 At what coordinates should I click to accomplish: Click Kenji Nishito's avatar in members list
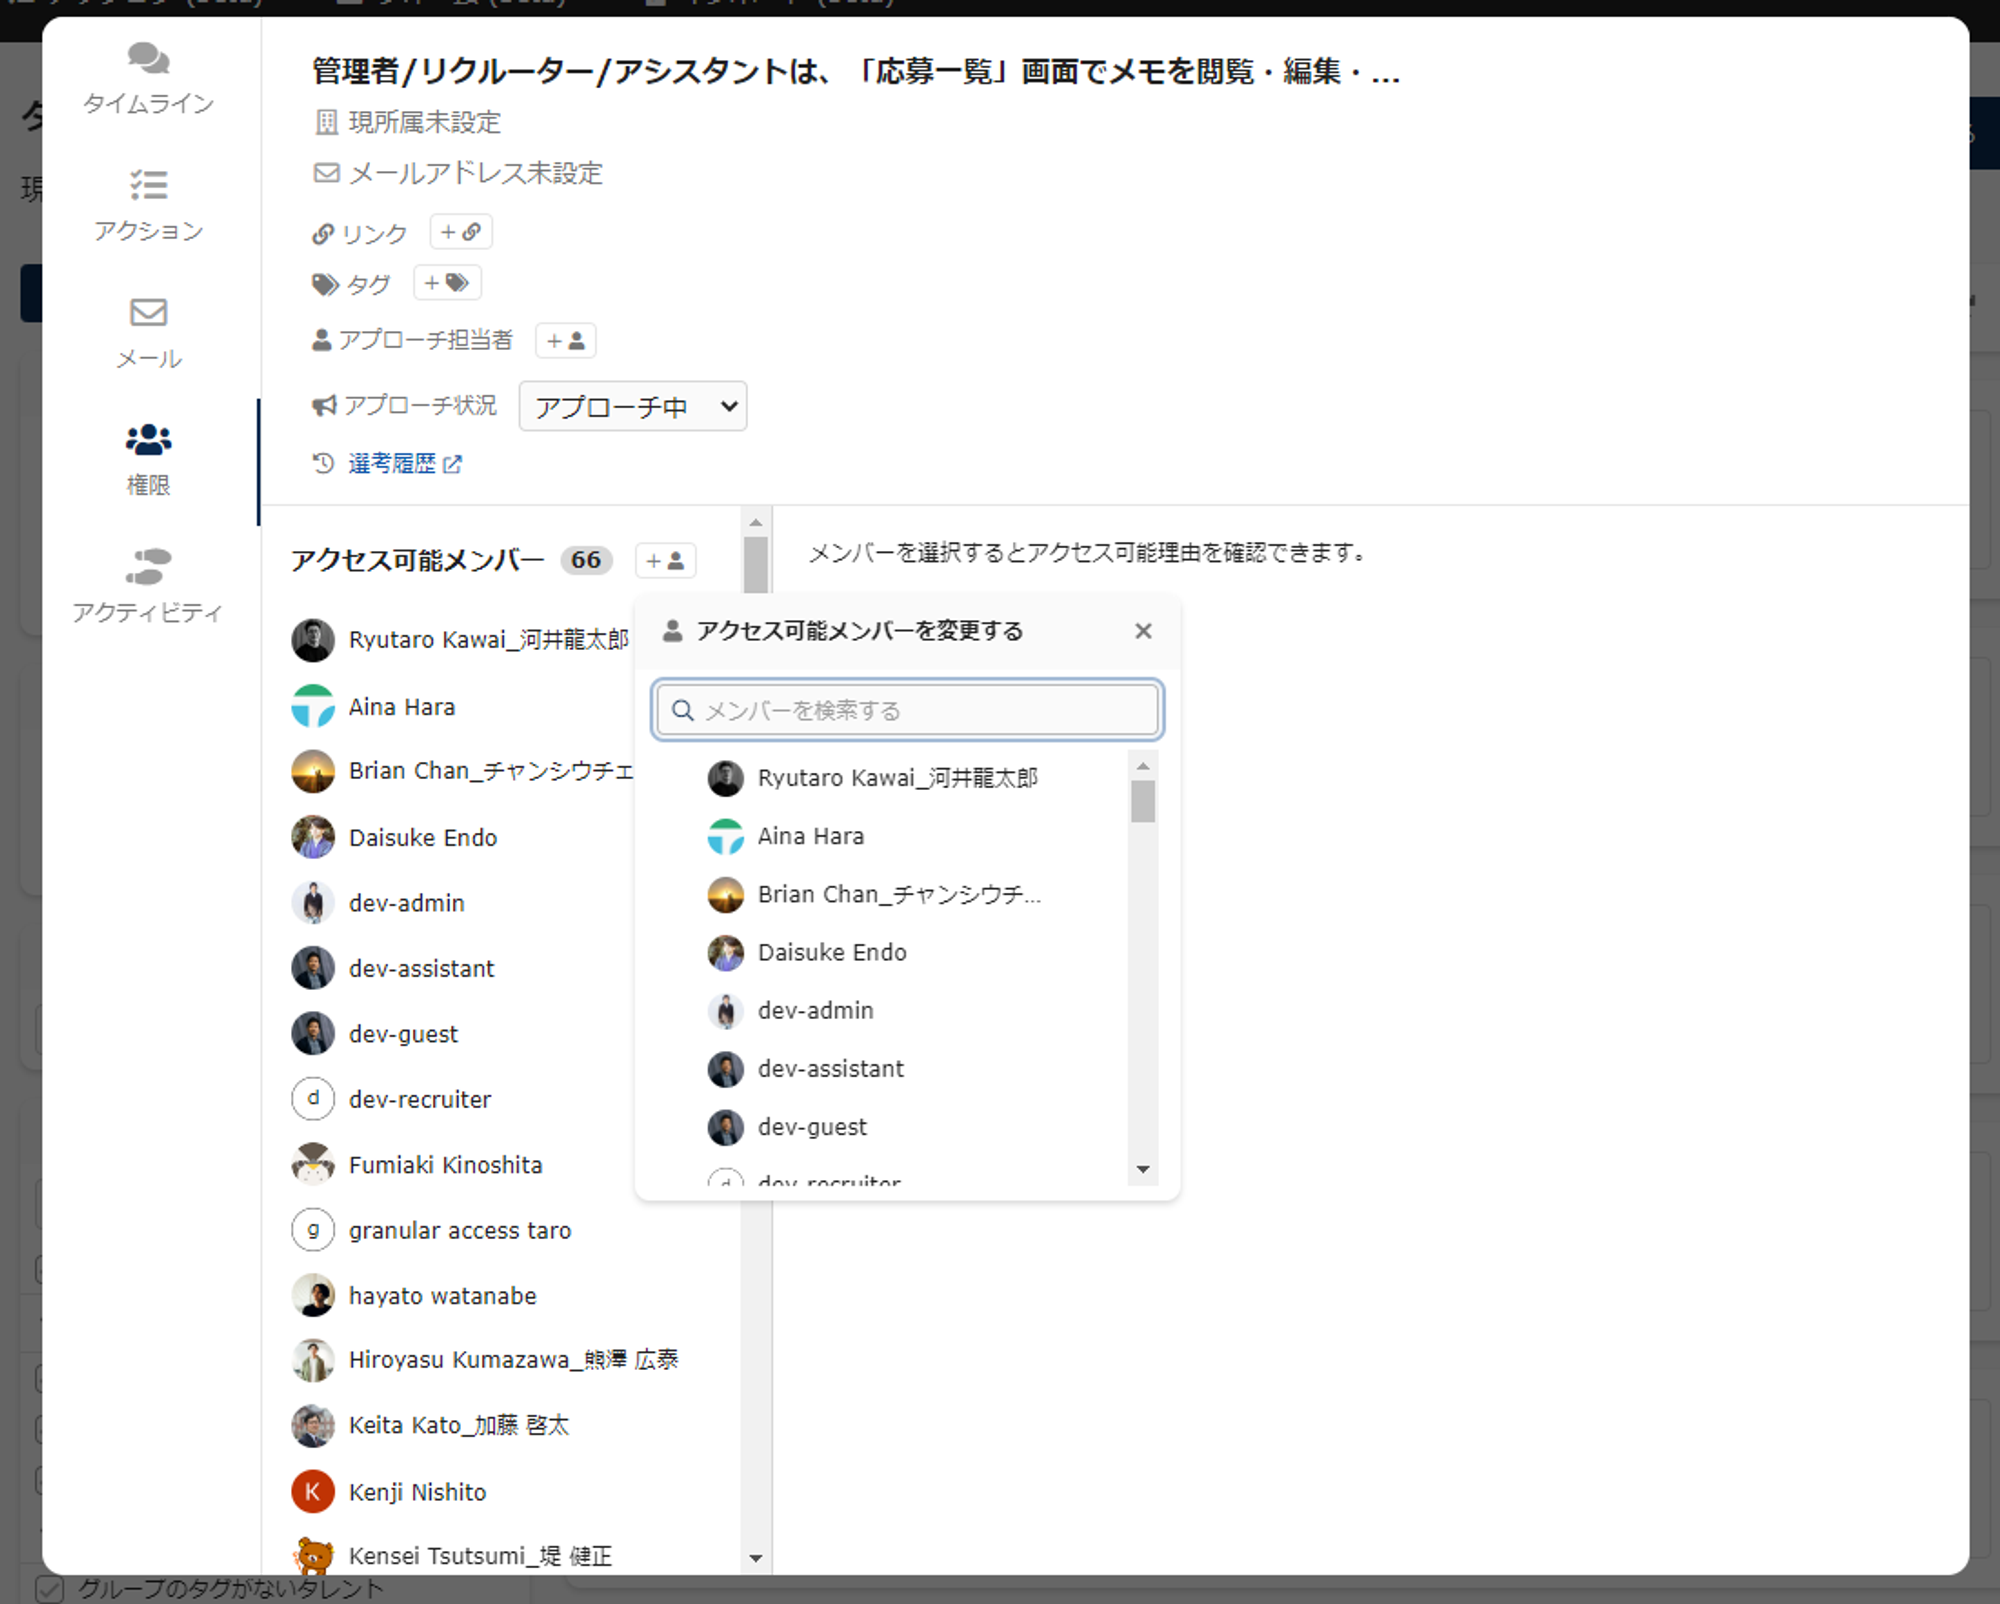click(x=313, y=1491)
